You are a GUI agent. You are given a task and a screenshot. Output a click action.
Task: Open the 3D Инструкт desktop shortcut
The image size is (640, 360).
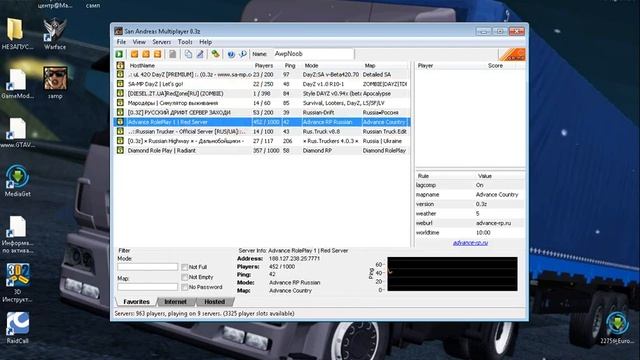tap(18, 282)
